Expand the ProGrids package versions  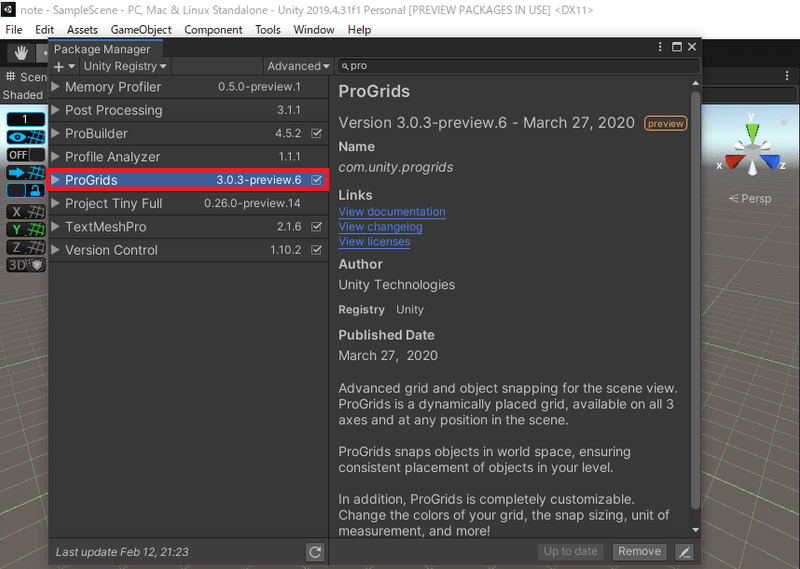point(56,180)
